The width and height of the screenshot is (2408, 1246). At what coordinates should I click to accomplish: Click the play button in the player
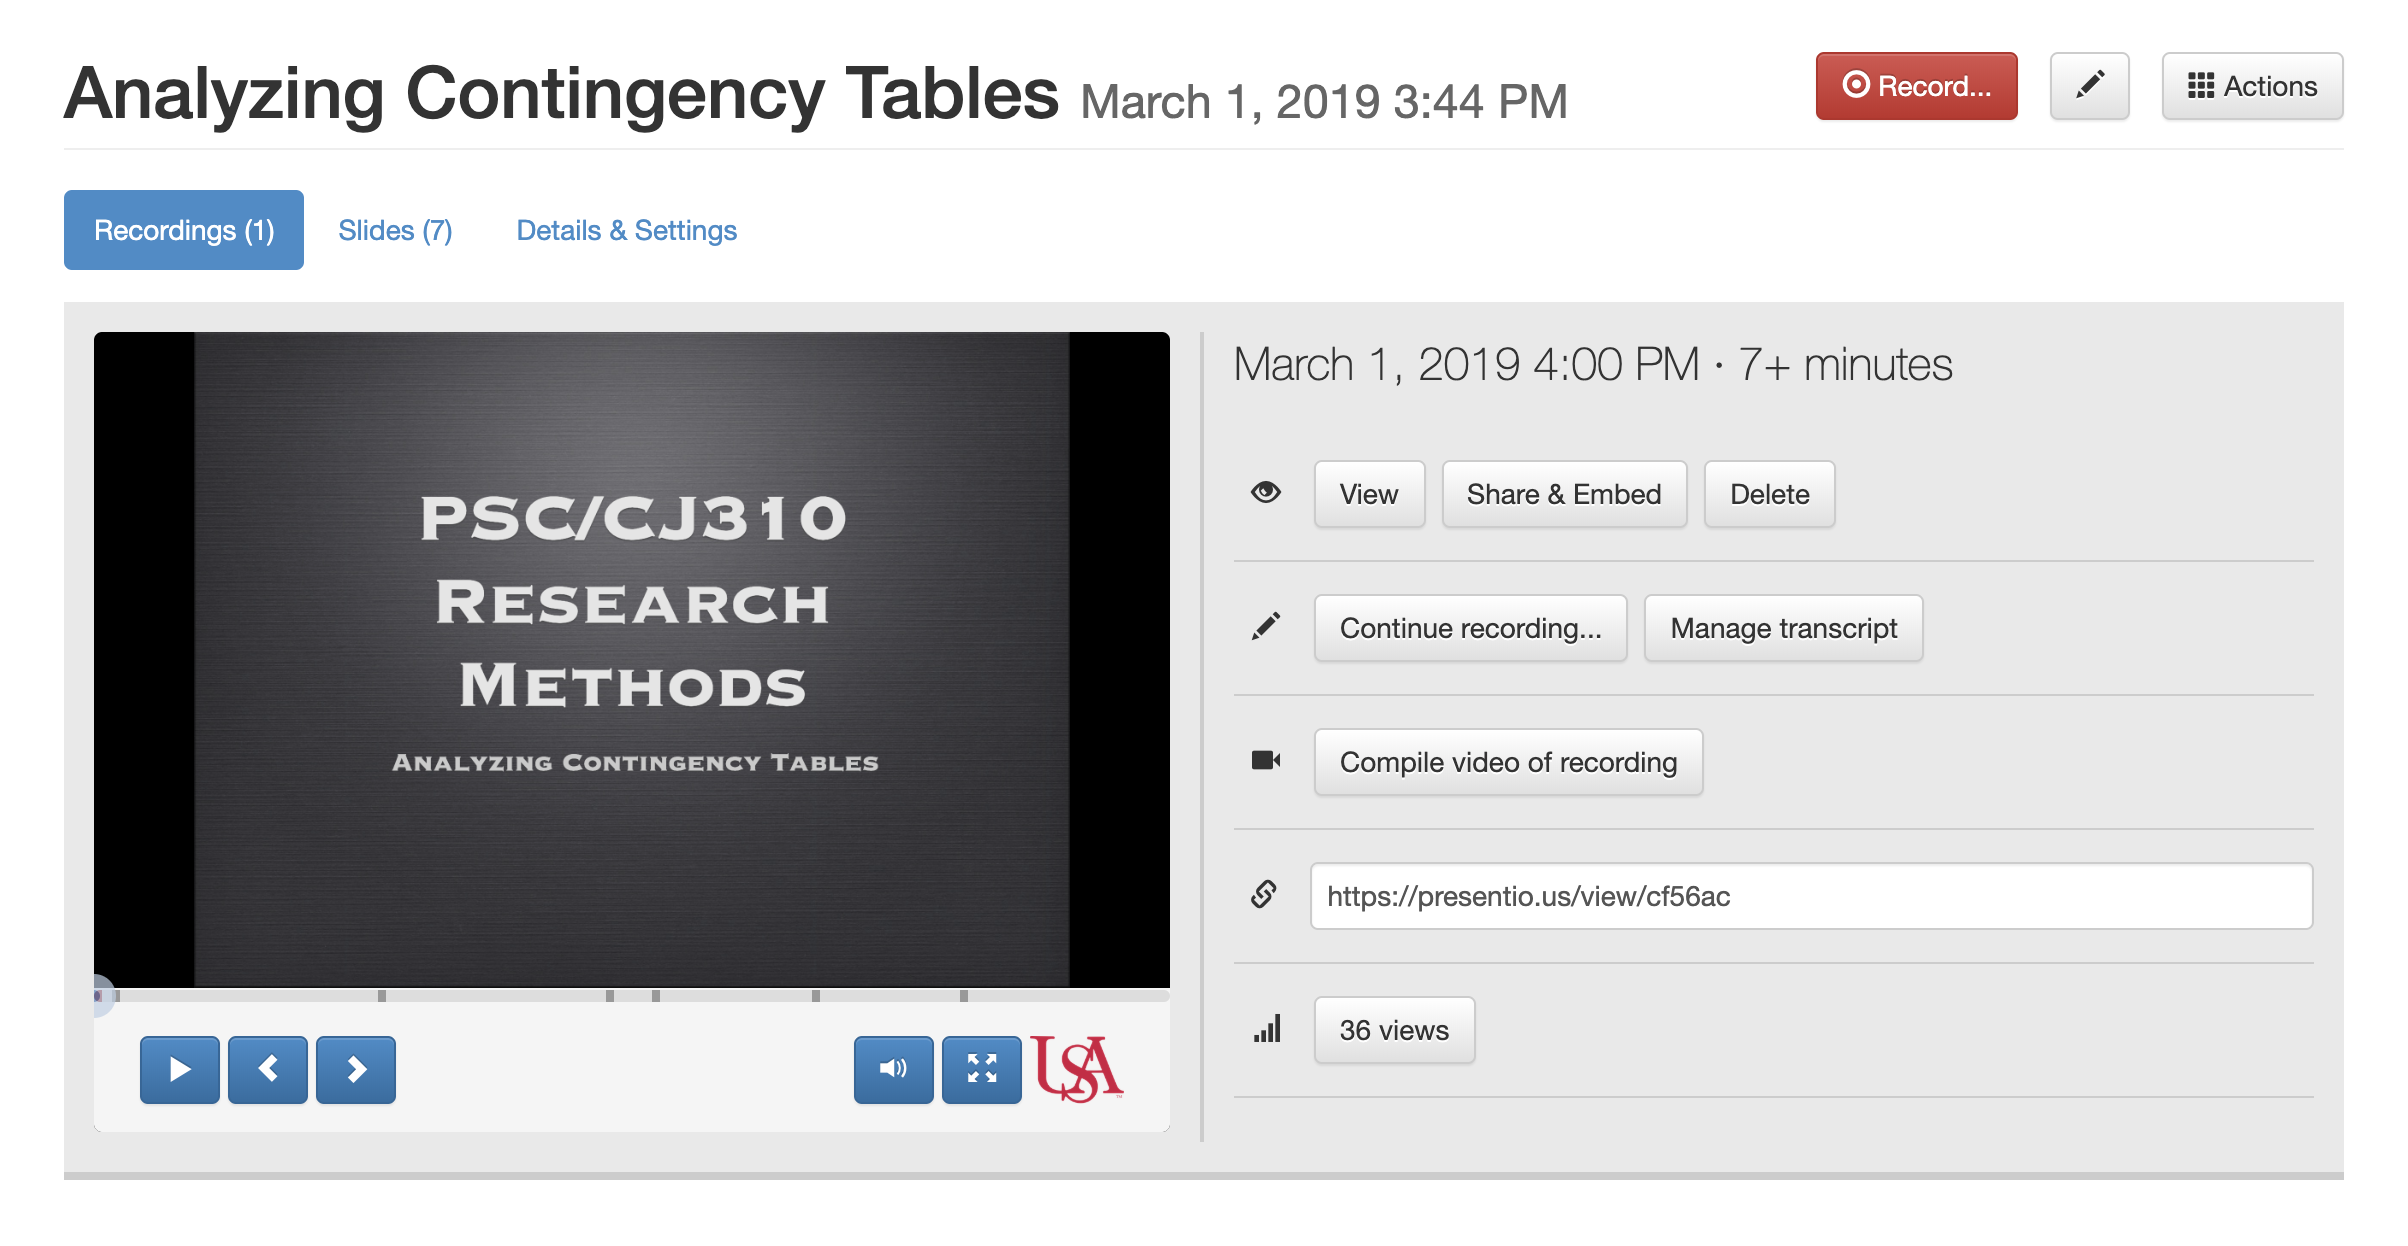(180, 1070)
